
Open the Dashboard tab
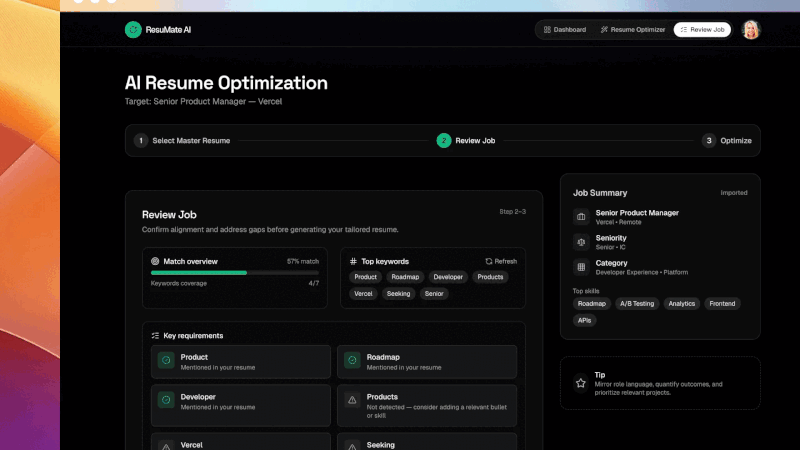pos(565,30)
